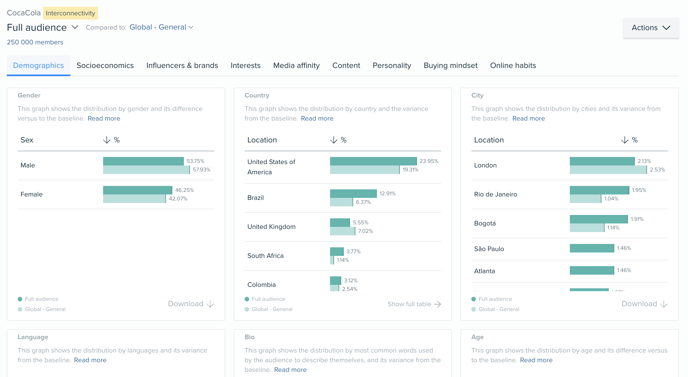Screen dimensions: 688x377
Task: Toggle Full audience legend in City card
Action: (491, 299)
